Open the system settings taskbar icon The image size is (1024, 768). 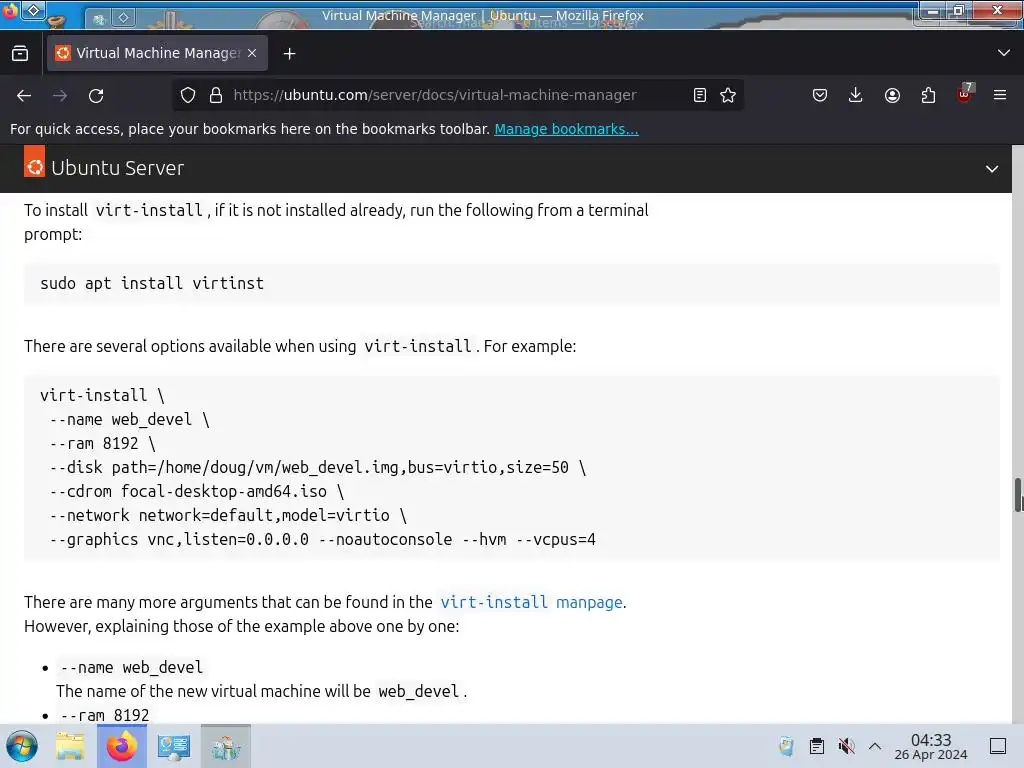[x=174, y=746]
